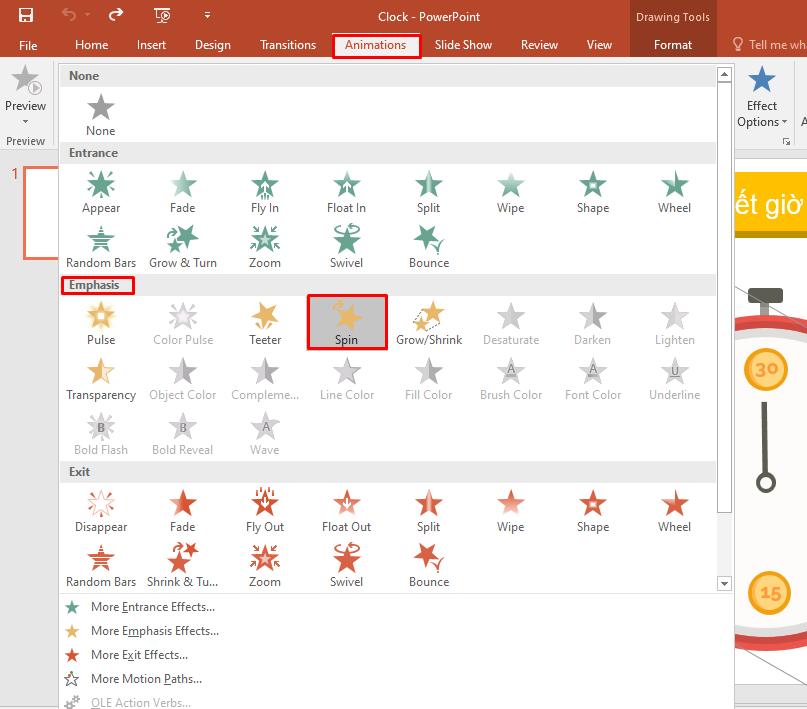The image size is (807, 709).
Task: Apply the Exit Fade animation
Action: tap(183, 511)
